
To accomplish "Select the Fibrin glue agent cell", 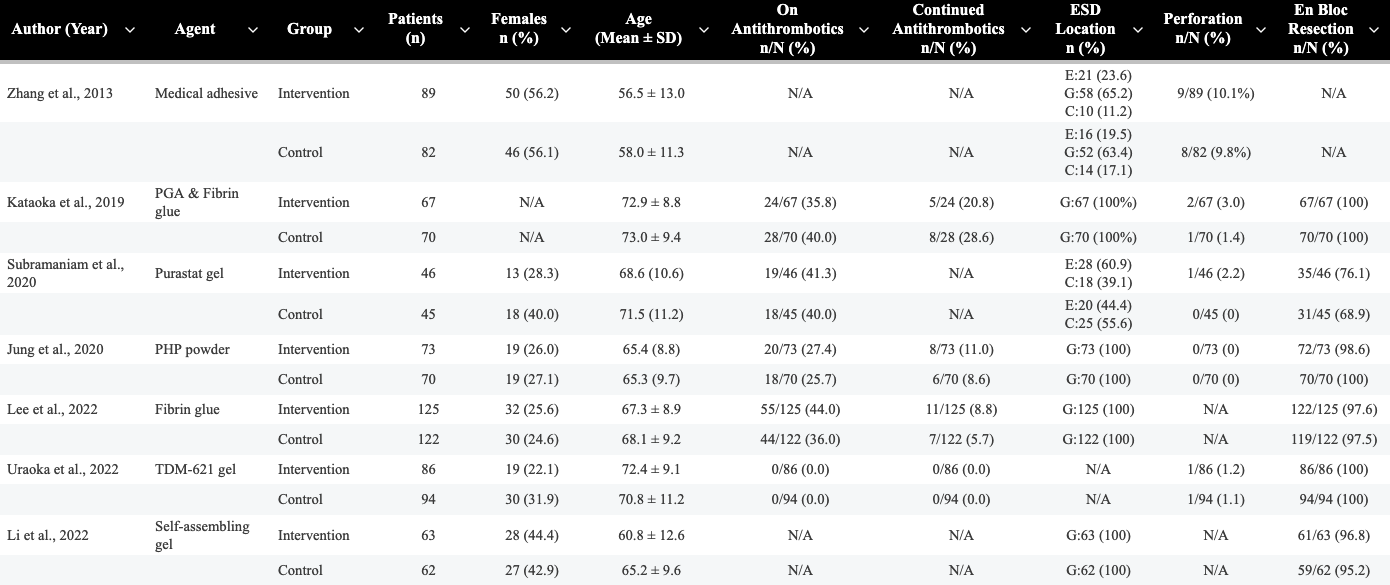I will [x=187, y=409].
